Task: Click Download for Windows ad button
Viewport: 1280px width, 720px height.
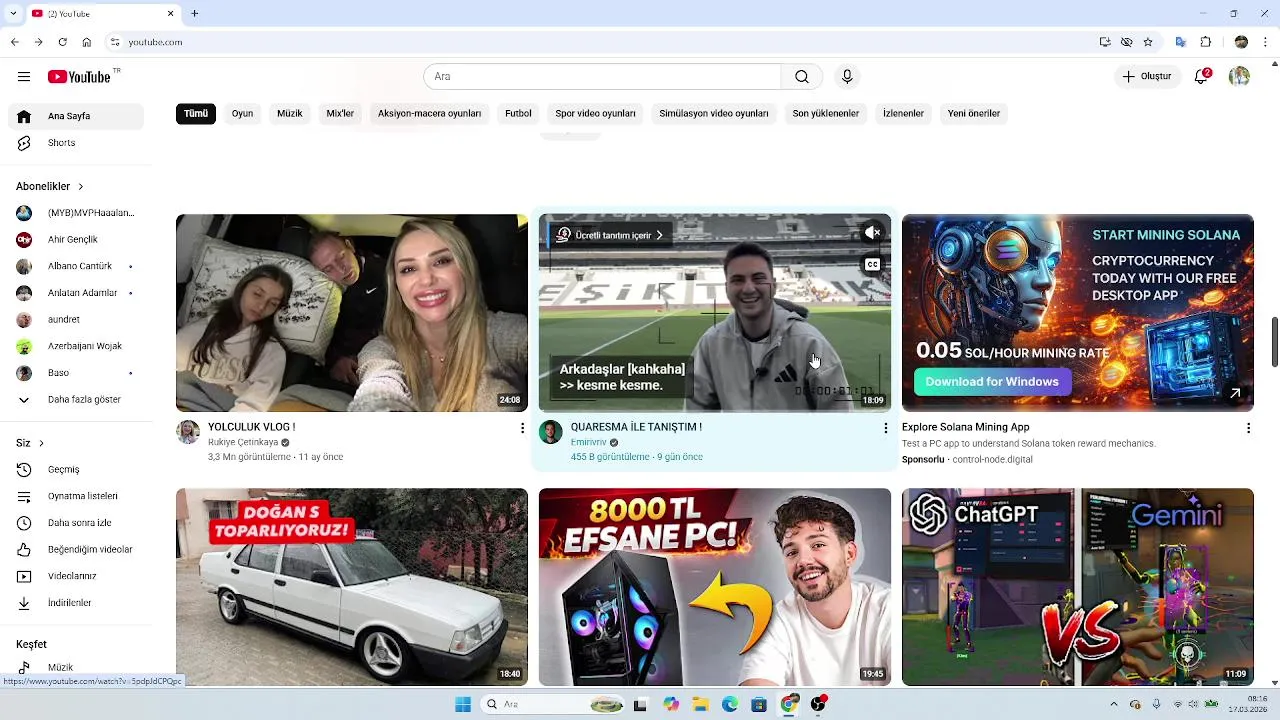Action: pyautogui.click(x=992, y=382)
